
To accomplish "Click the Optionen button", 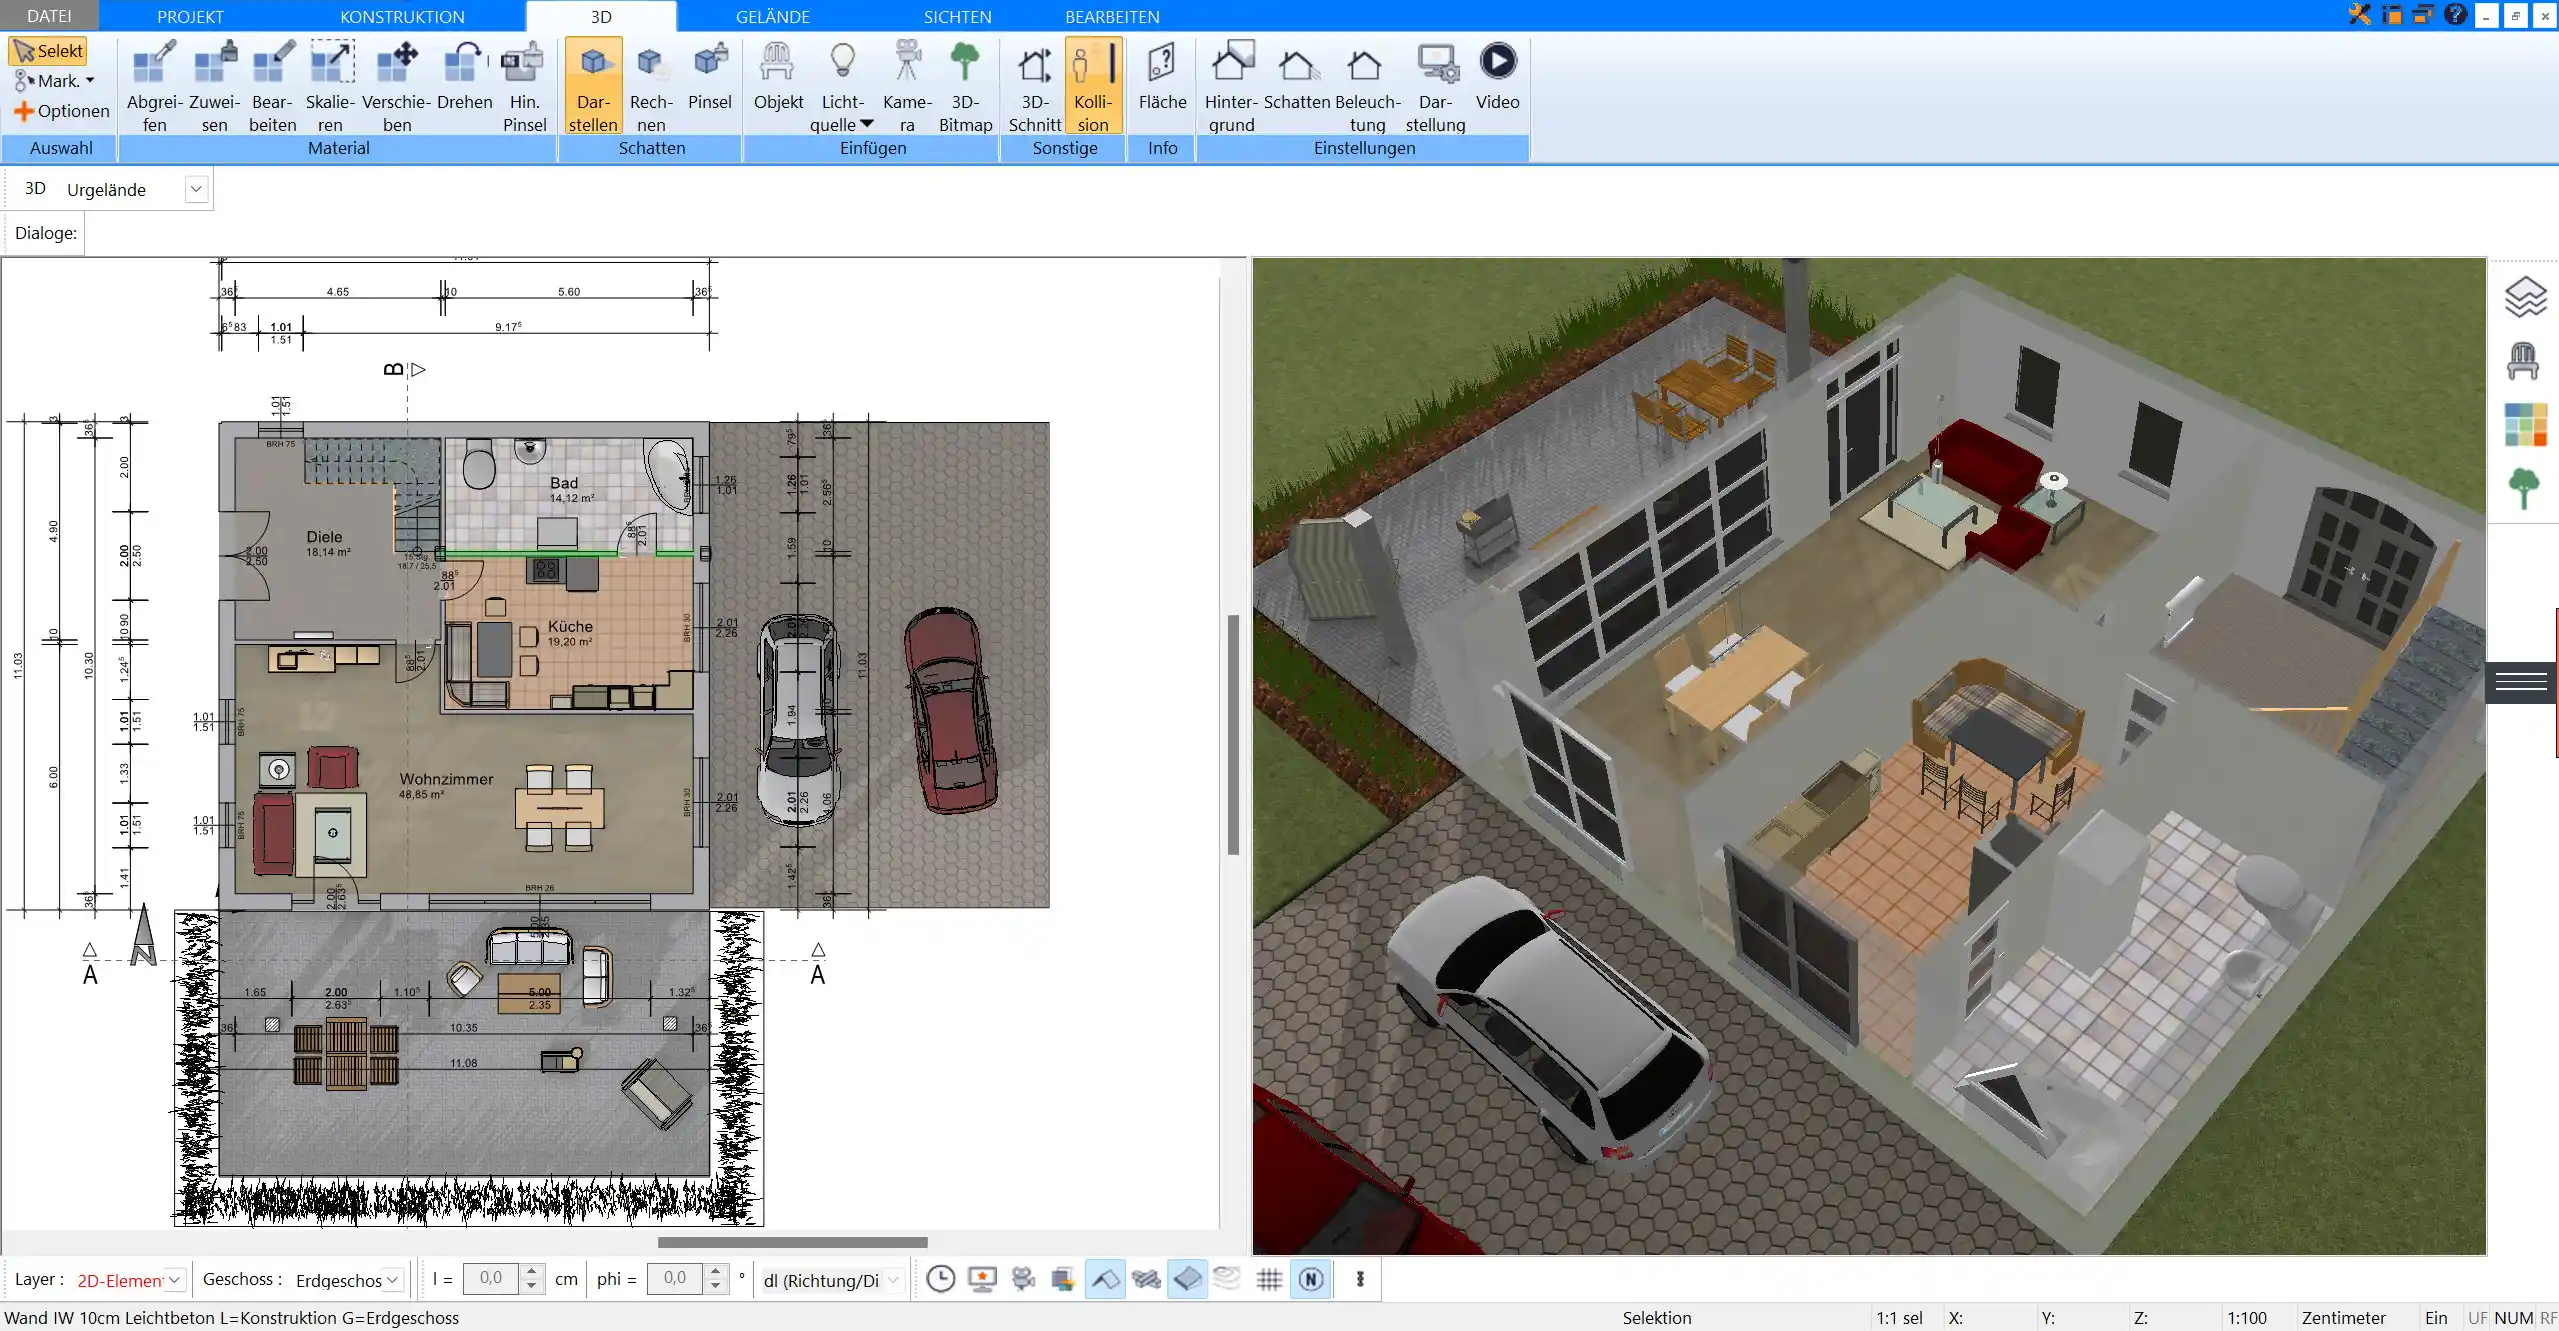I will 62,111.
